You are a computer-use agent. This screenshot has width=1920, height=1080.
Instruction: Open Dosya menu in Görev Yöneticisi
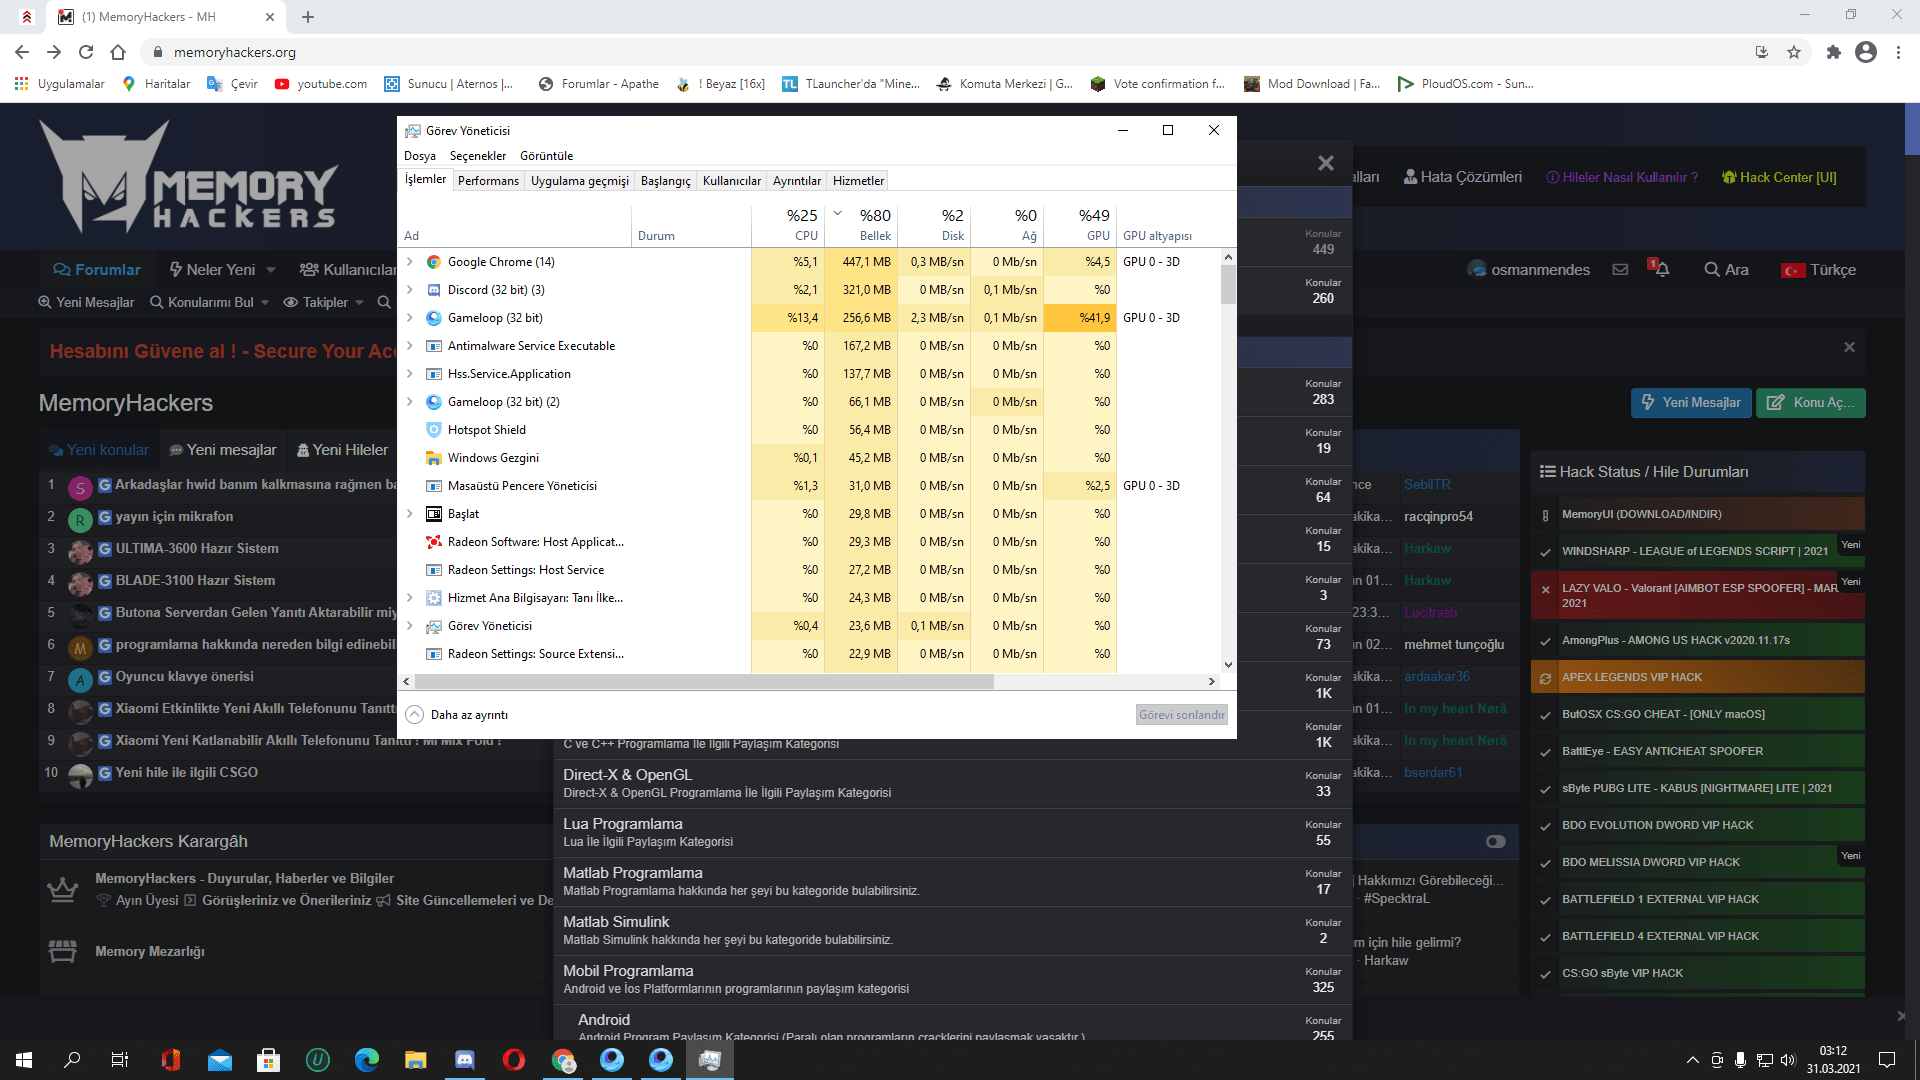tap(420, 156)
